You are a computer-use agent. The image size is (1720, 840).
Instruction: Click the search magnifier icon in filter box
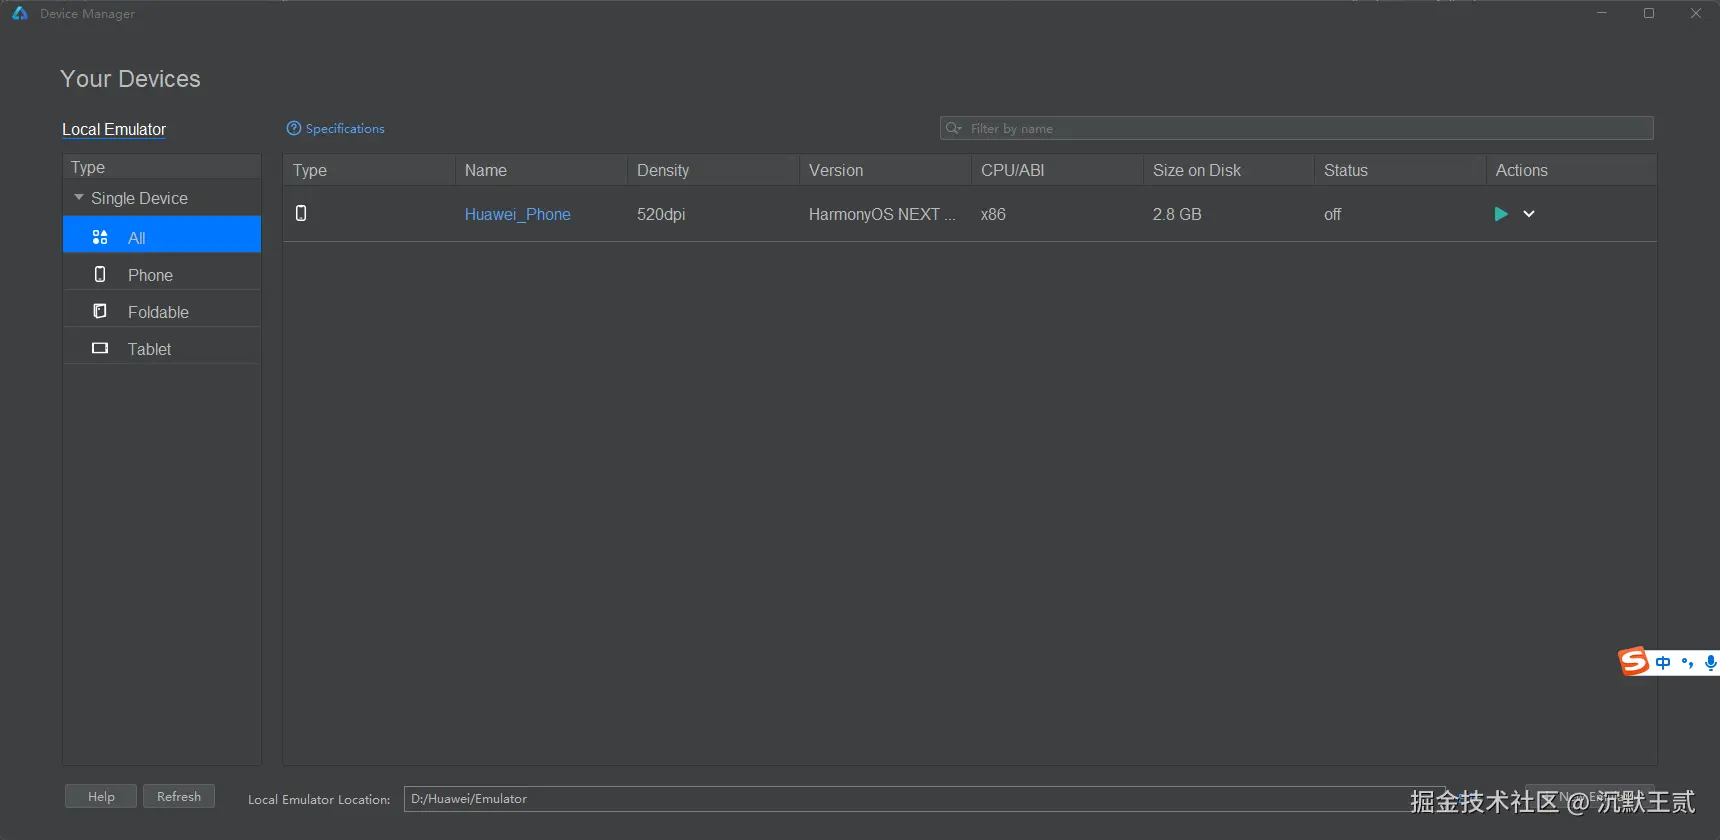coord(954,128)
